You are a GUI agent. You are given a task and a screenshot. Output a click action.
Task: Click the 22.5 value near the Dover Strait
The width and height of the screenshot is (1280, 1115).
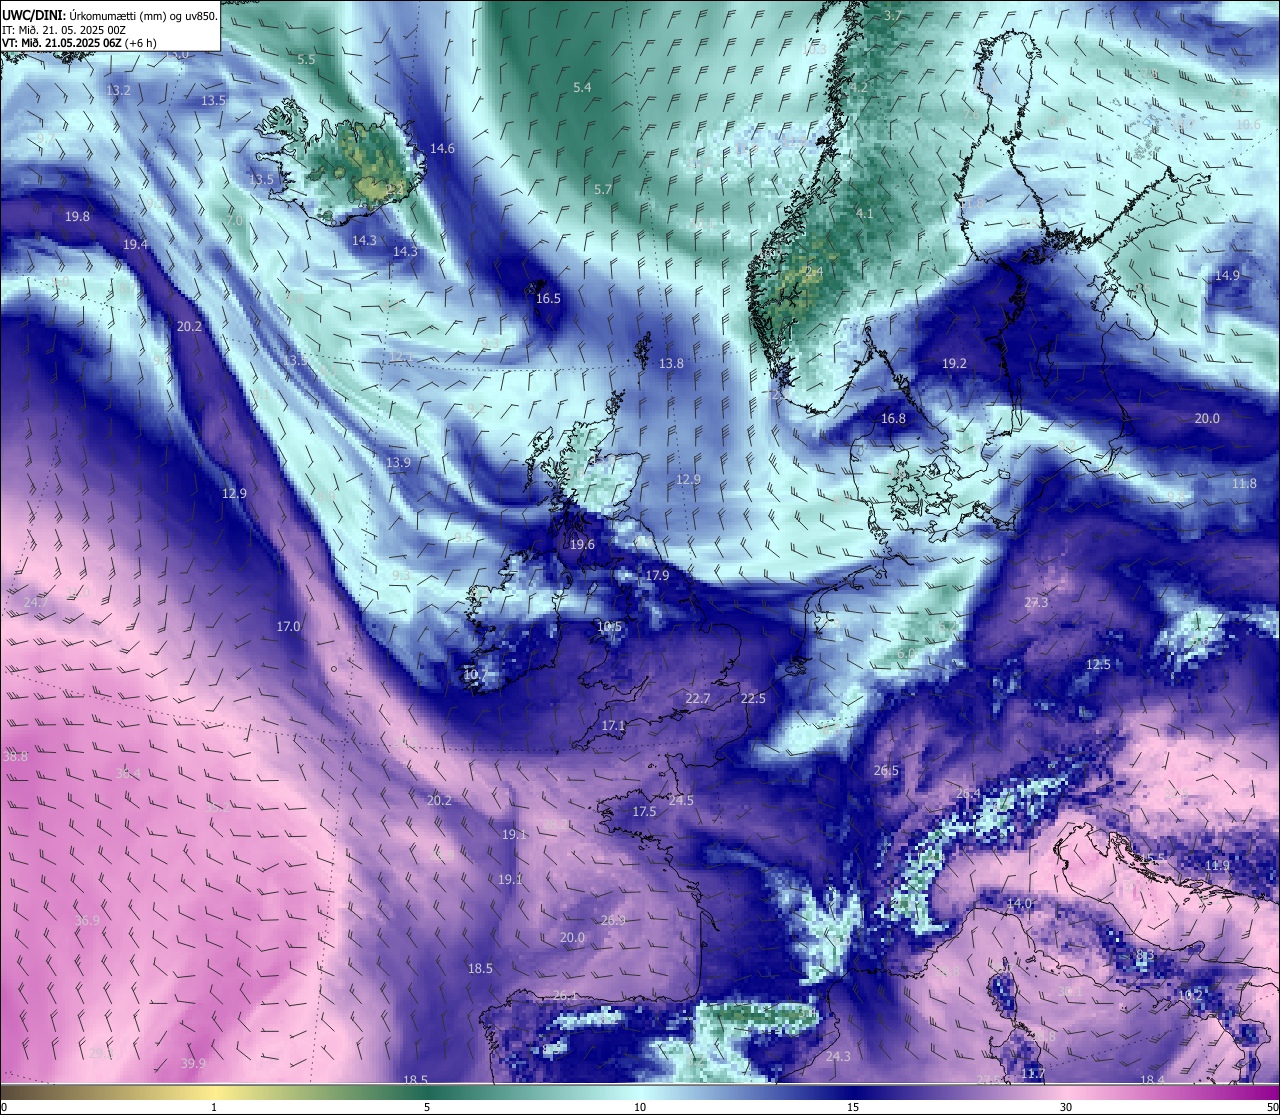753,698
